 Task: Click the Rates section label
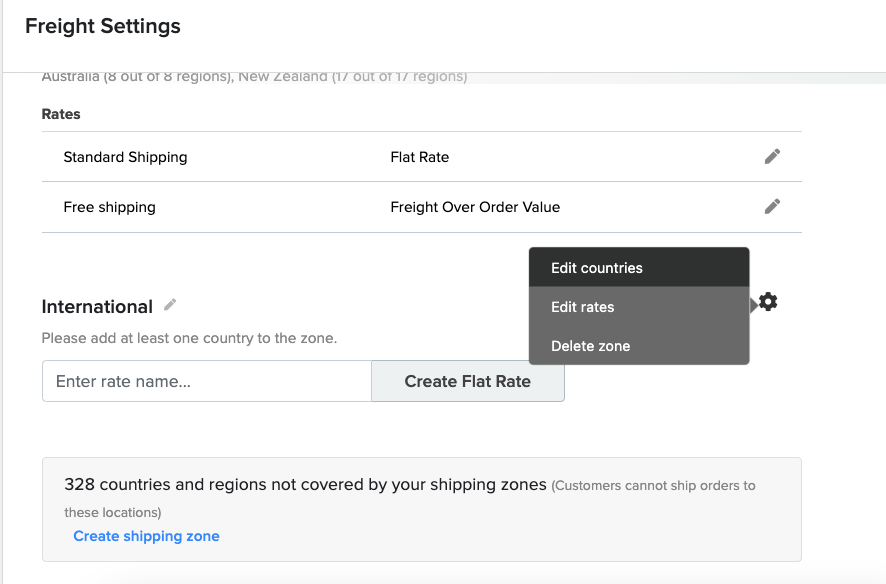pos(61,114)
